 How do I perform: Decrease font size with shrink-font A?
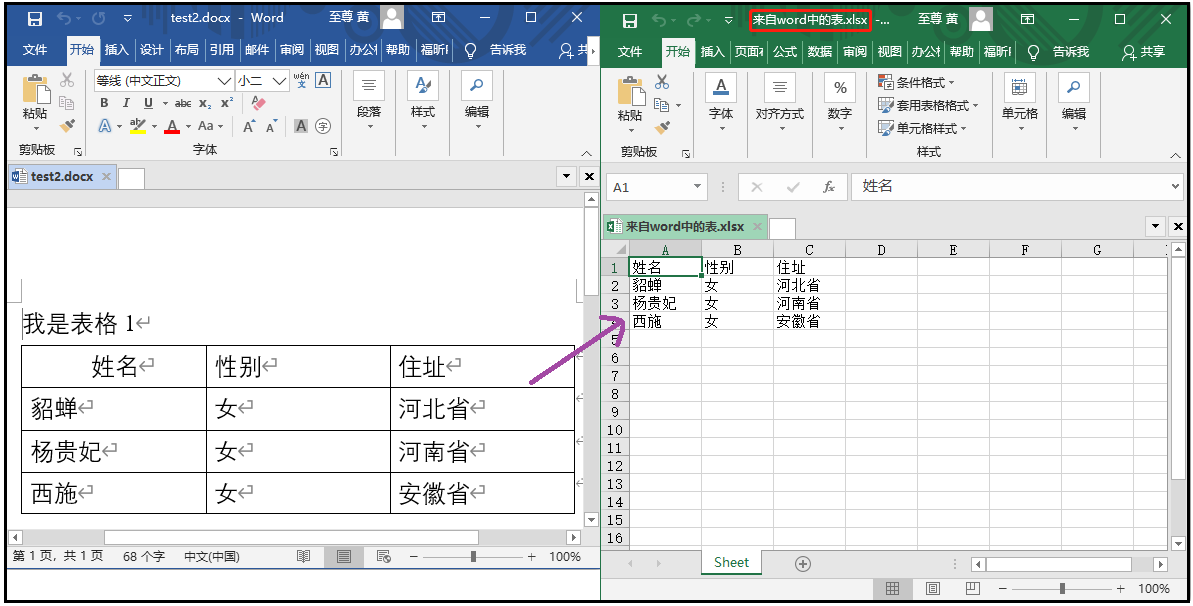[272, 126]
